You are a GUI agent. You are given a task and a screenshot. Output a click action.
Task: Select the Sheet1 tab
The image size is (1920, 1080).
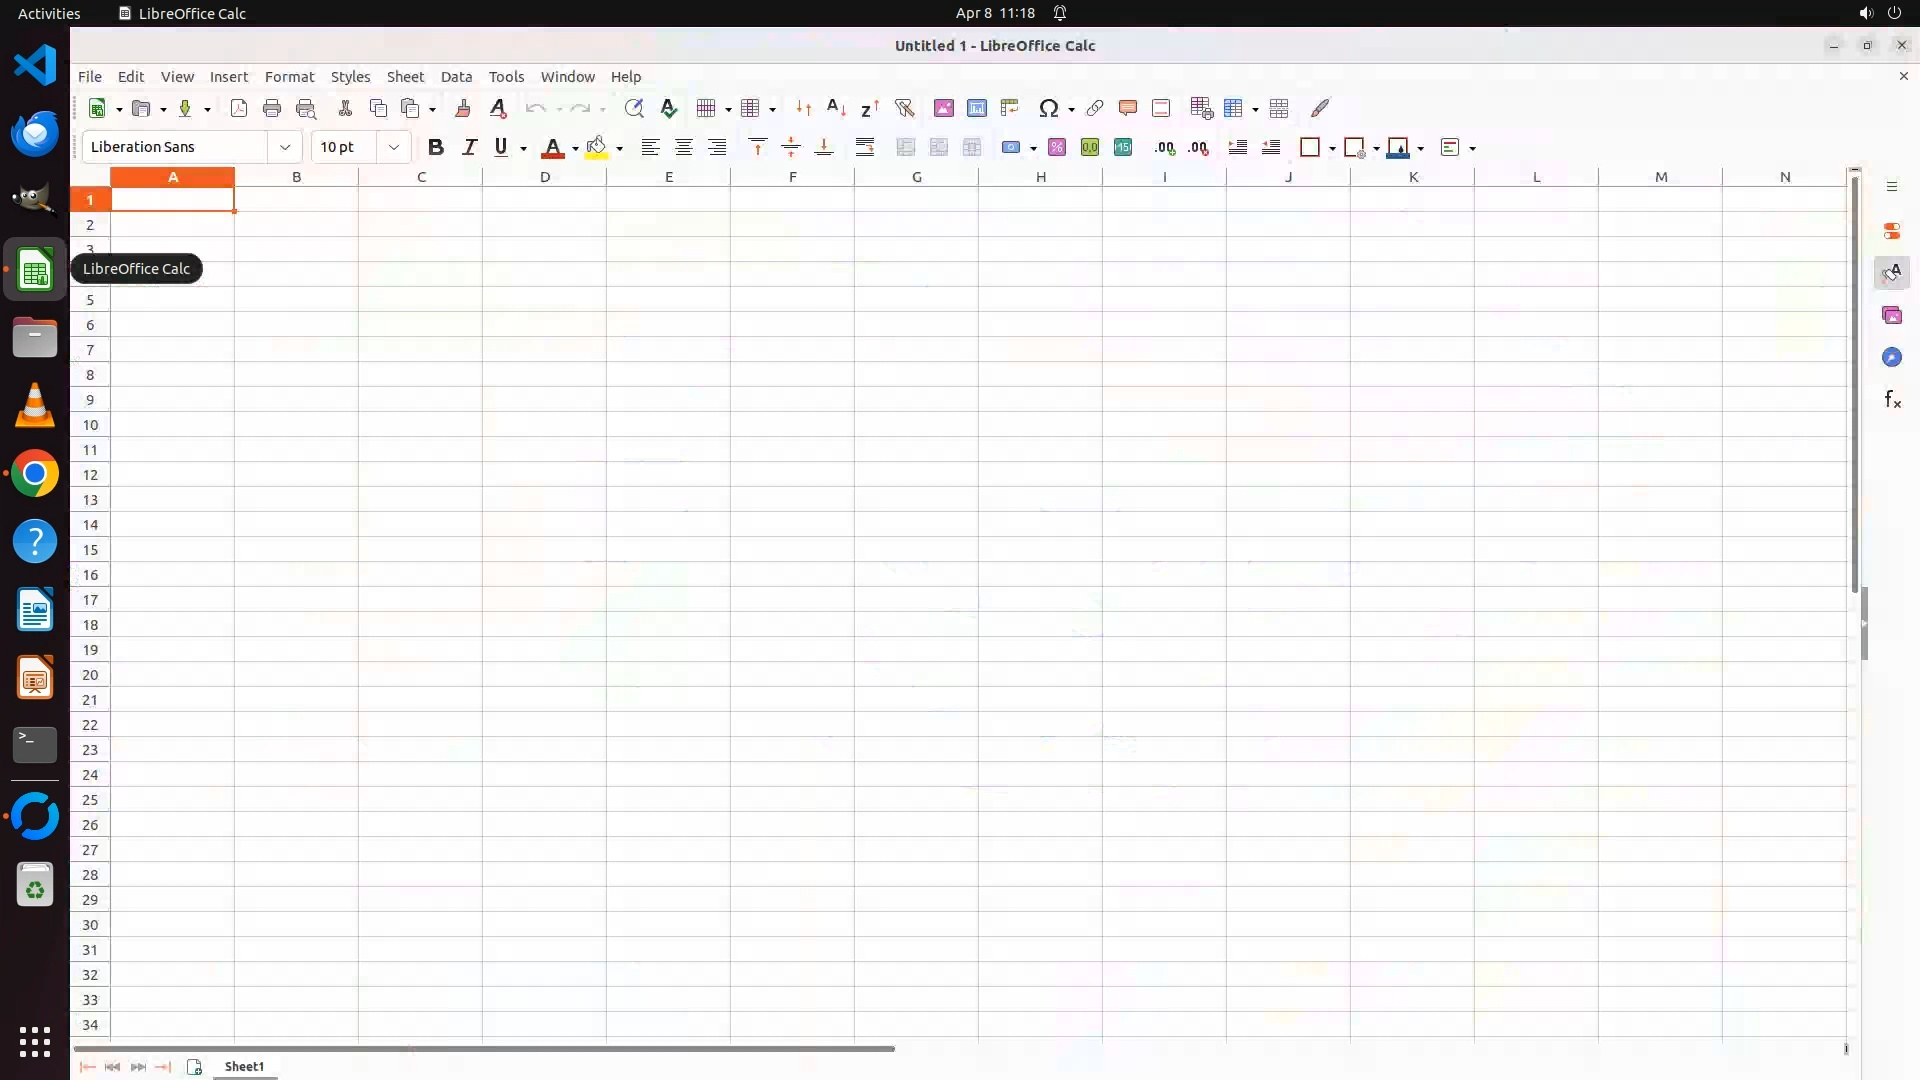pyautogui.click(x=244, y=1067)
